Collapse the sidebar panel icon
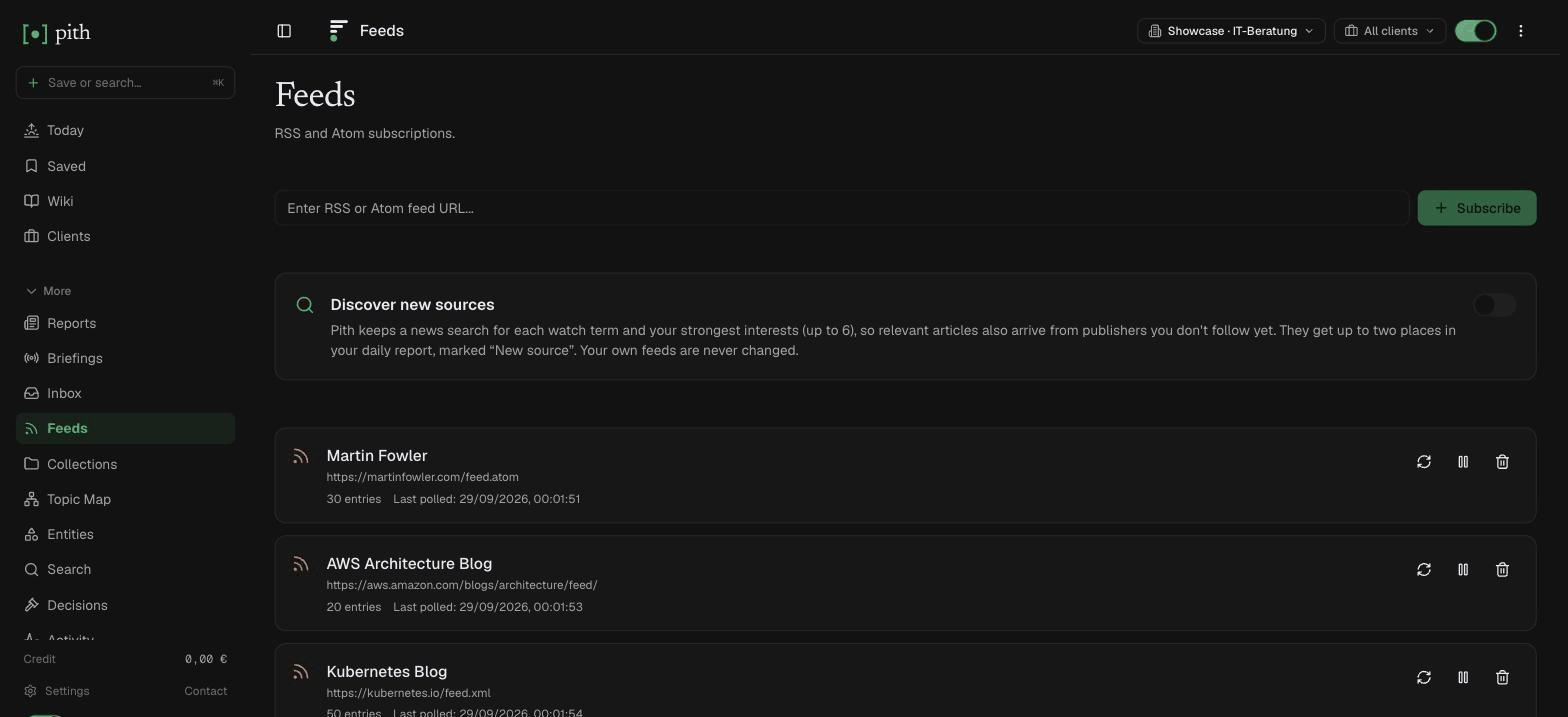The height and width of the screenshot is (717, 1568). click(284, 31)
